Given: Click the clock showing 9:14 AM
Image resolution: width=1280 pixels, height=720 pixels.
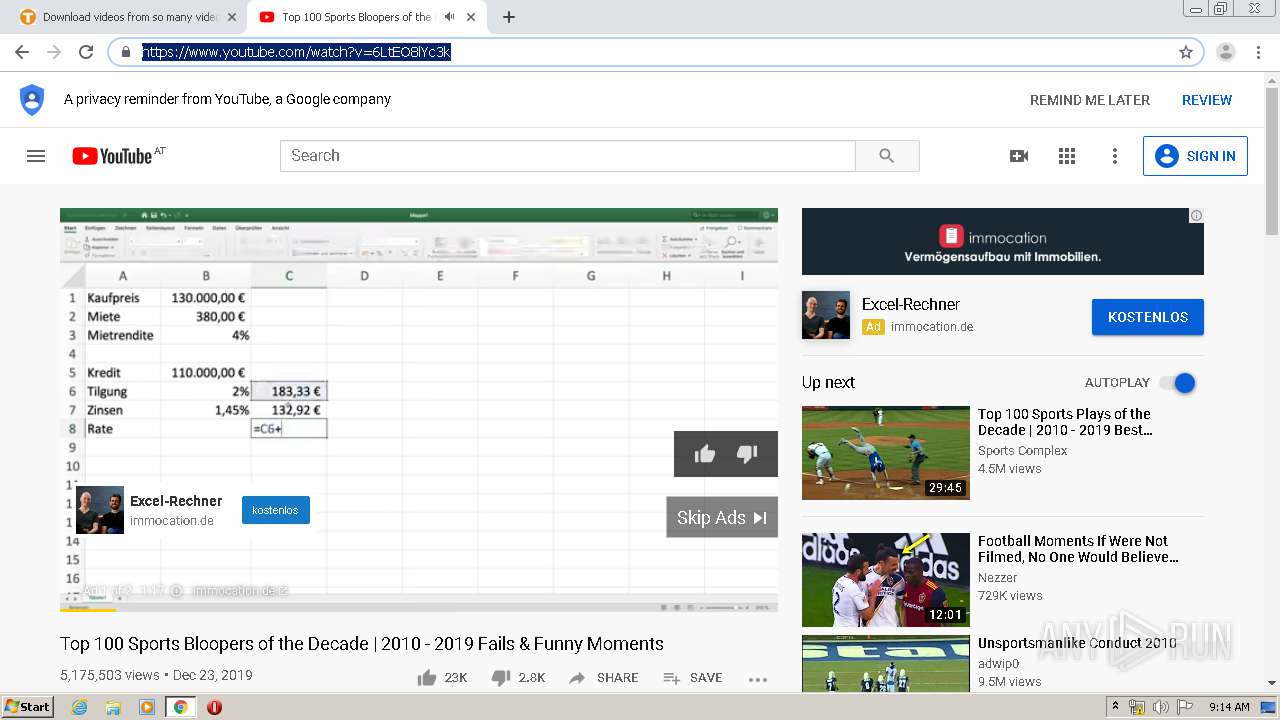Looking at the screenshot, I should pos(1229,707).
